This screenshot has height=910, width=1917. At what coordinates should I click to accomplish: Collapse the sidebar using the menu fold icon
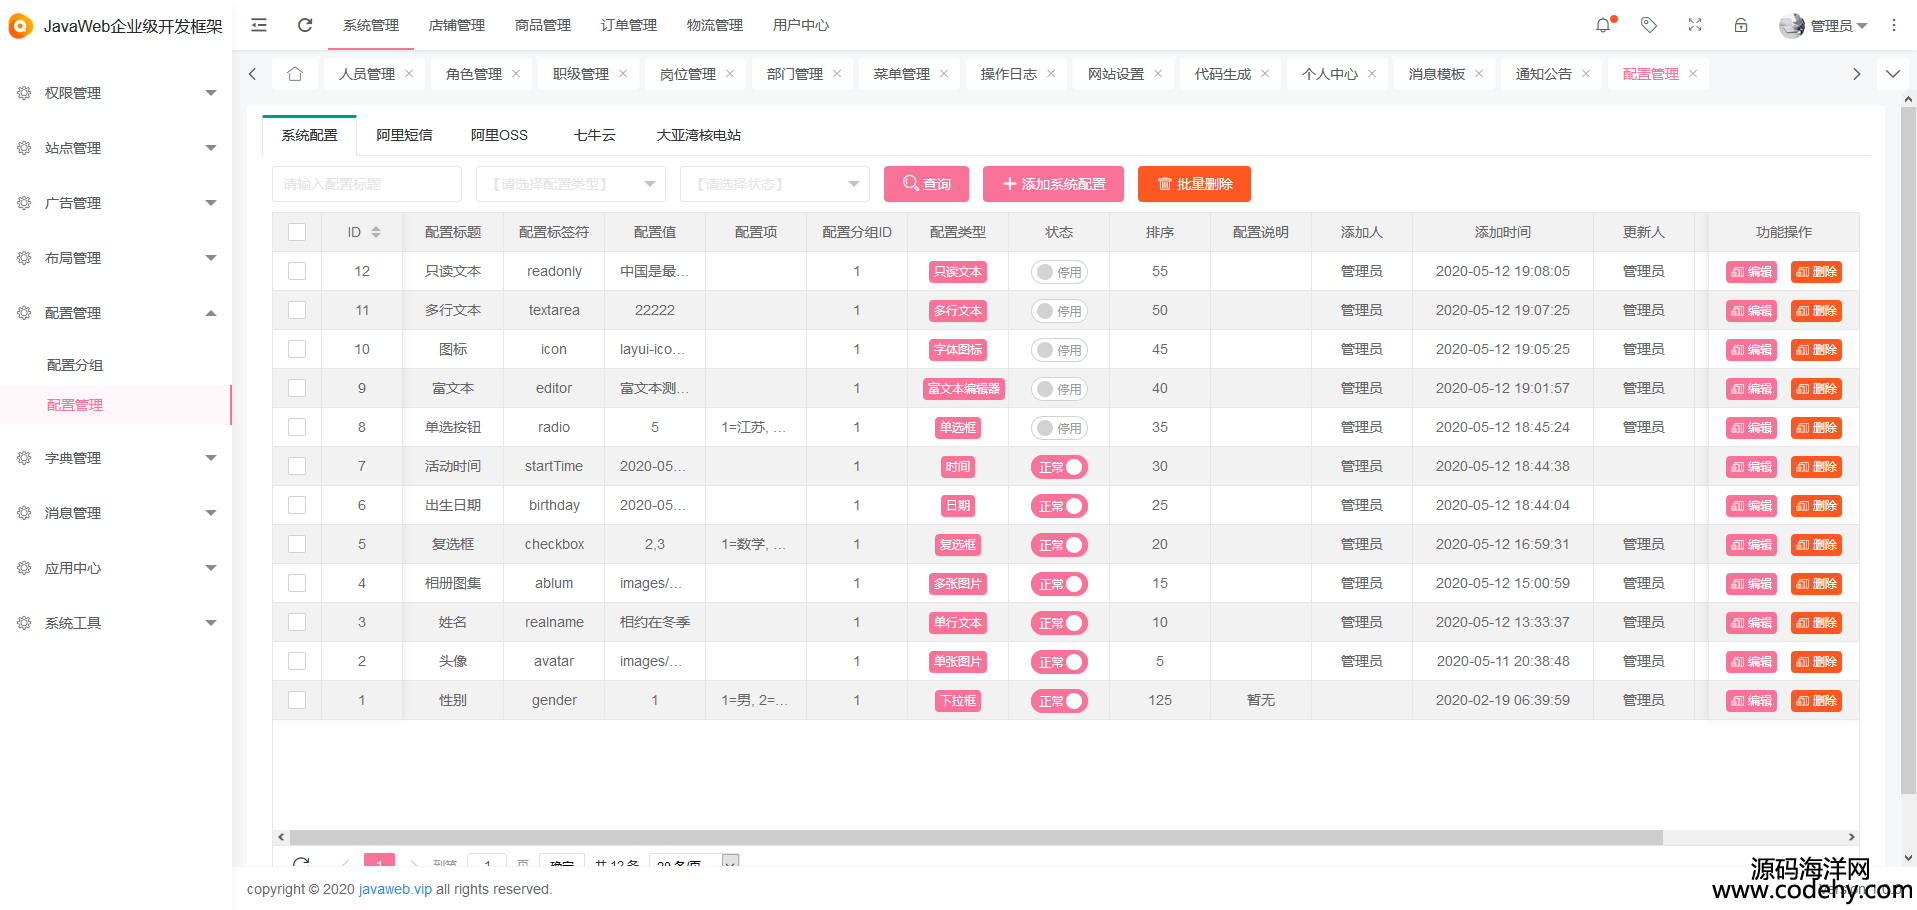click(x=259, y=25)
